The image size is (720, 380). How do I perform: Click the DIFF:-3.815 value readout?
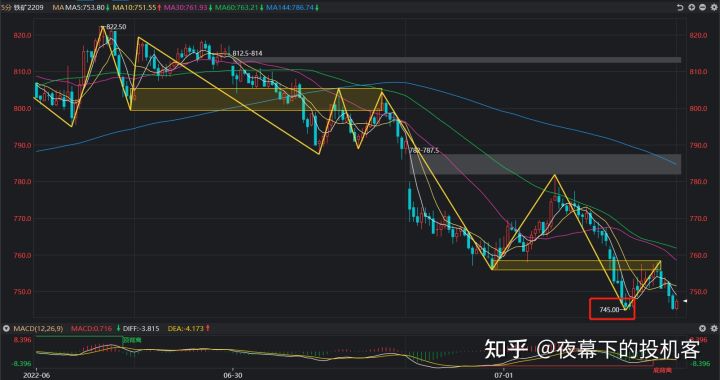[140, 329]
